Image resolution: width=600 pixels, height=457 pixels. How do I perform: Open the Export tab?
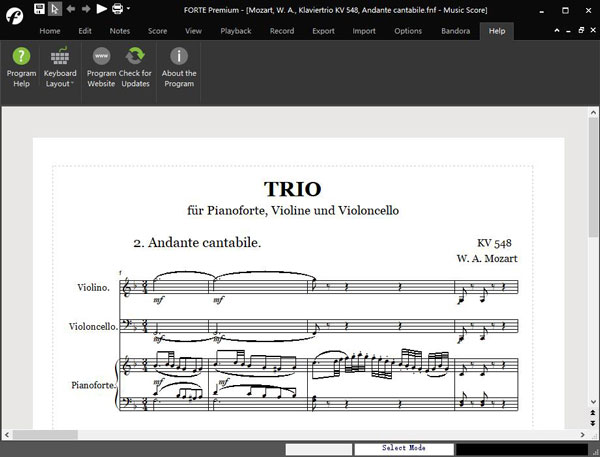point(323,31)
